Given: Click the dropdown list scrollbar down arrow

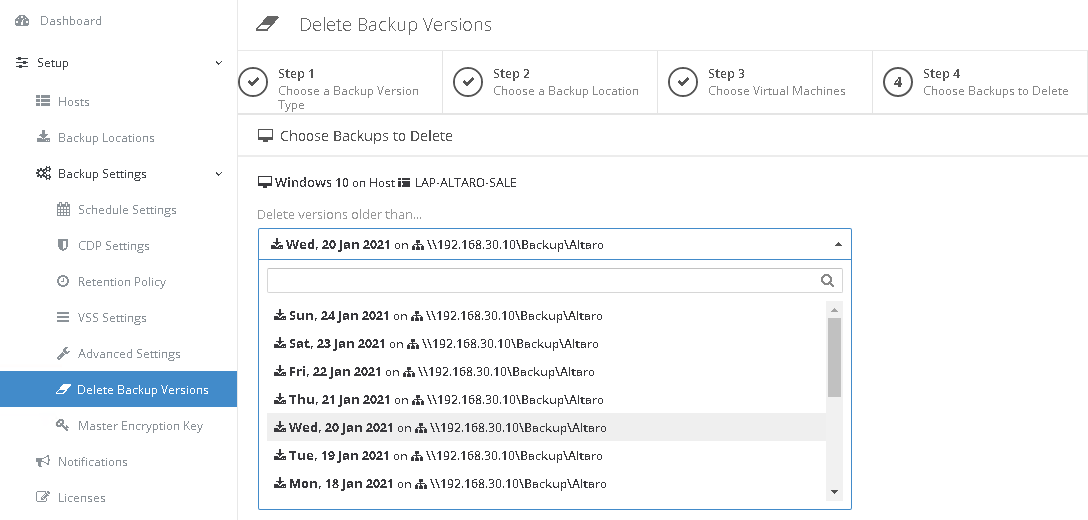Looking at the screenshot, I should click(834, 491).
